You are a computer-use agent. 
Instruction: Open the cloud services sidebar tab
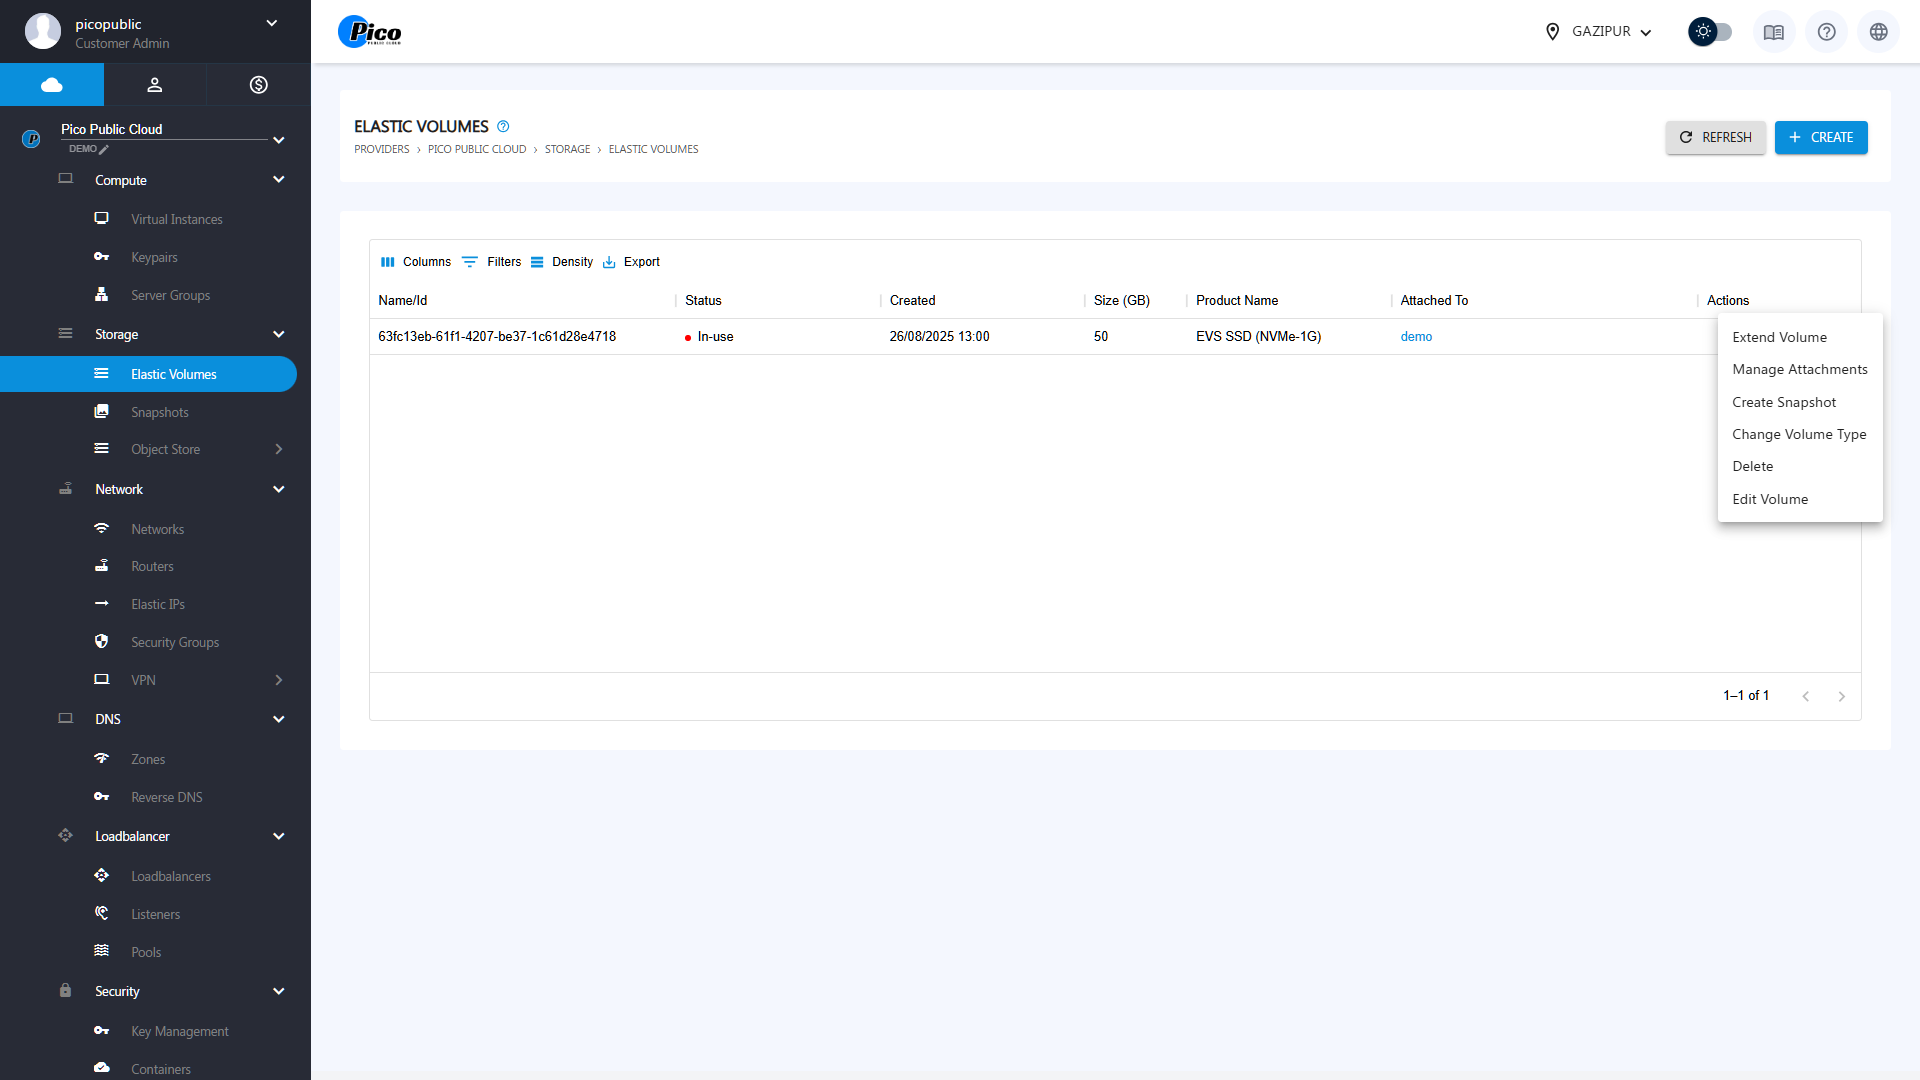coord(52,85)
